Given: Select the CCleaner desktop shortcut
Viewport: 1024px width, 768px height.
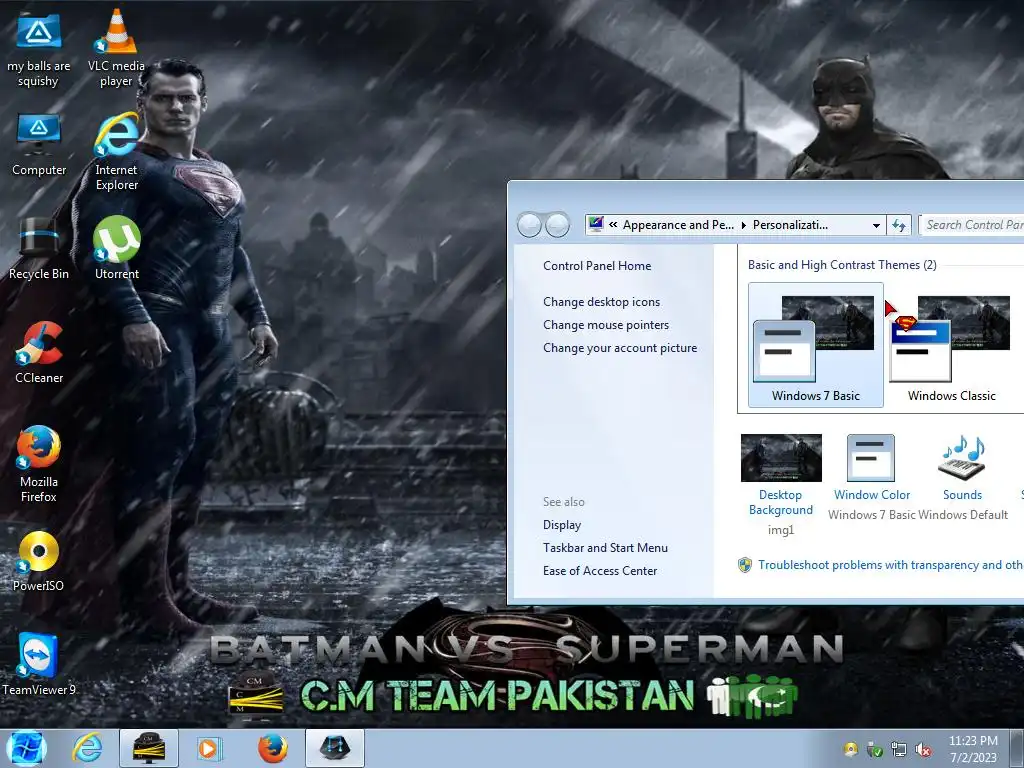Looking at the screenshot, I should (x=39, y=353).
